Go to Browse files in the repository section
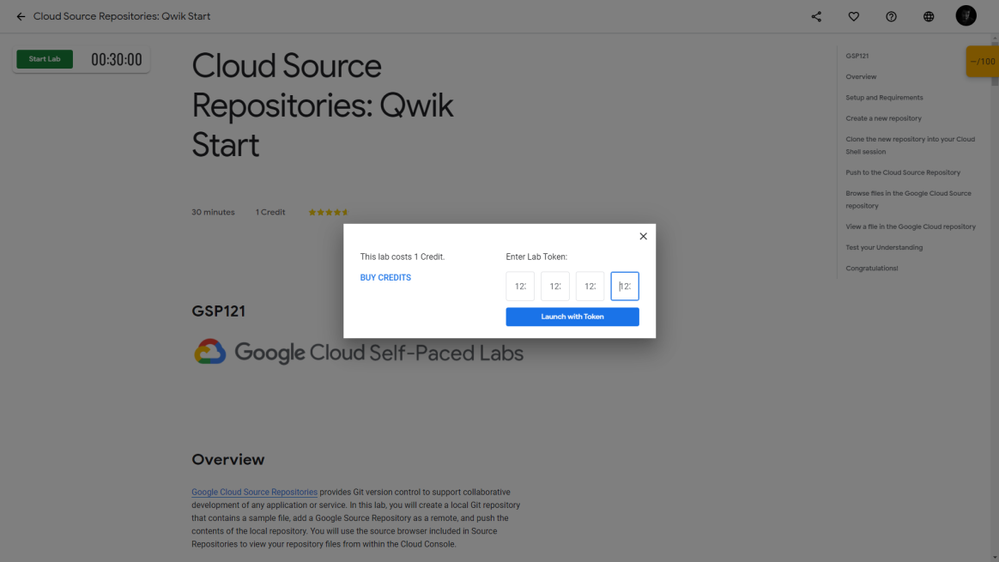This screenshot has height=562, width=999. [908, 199]
